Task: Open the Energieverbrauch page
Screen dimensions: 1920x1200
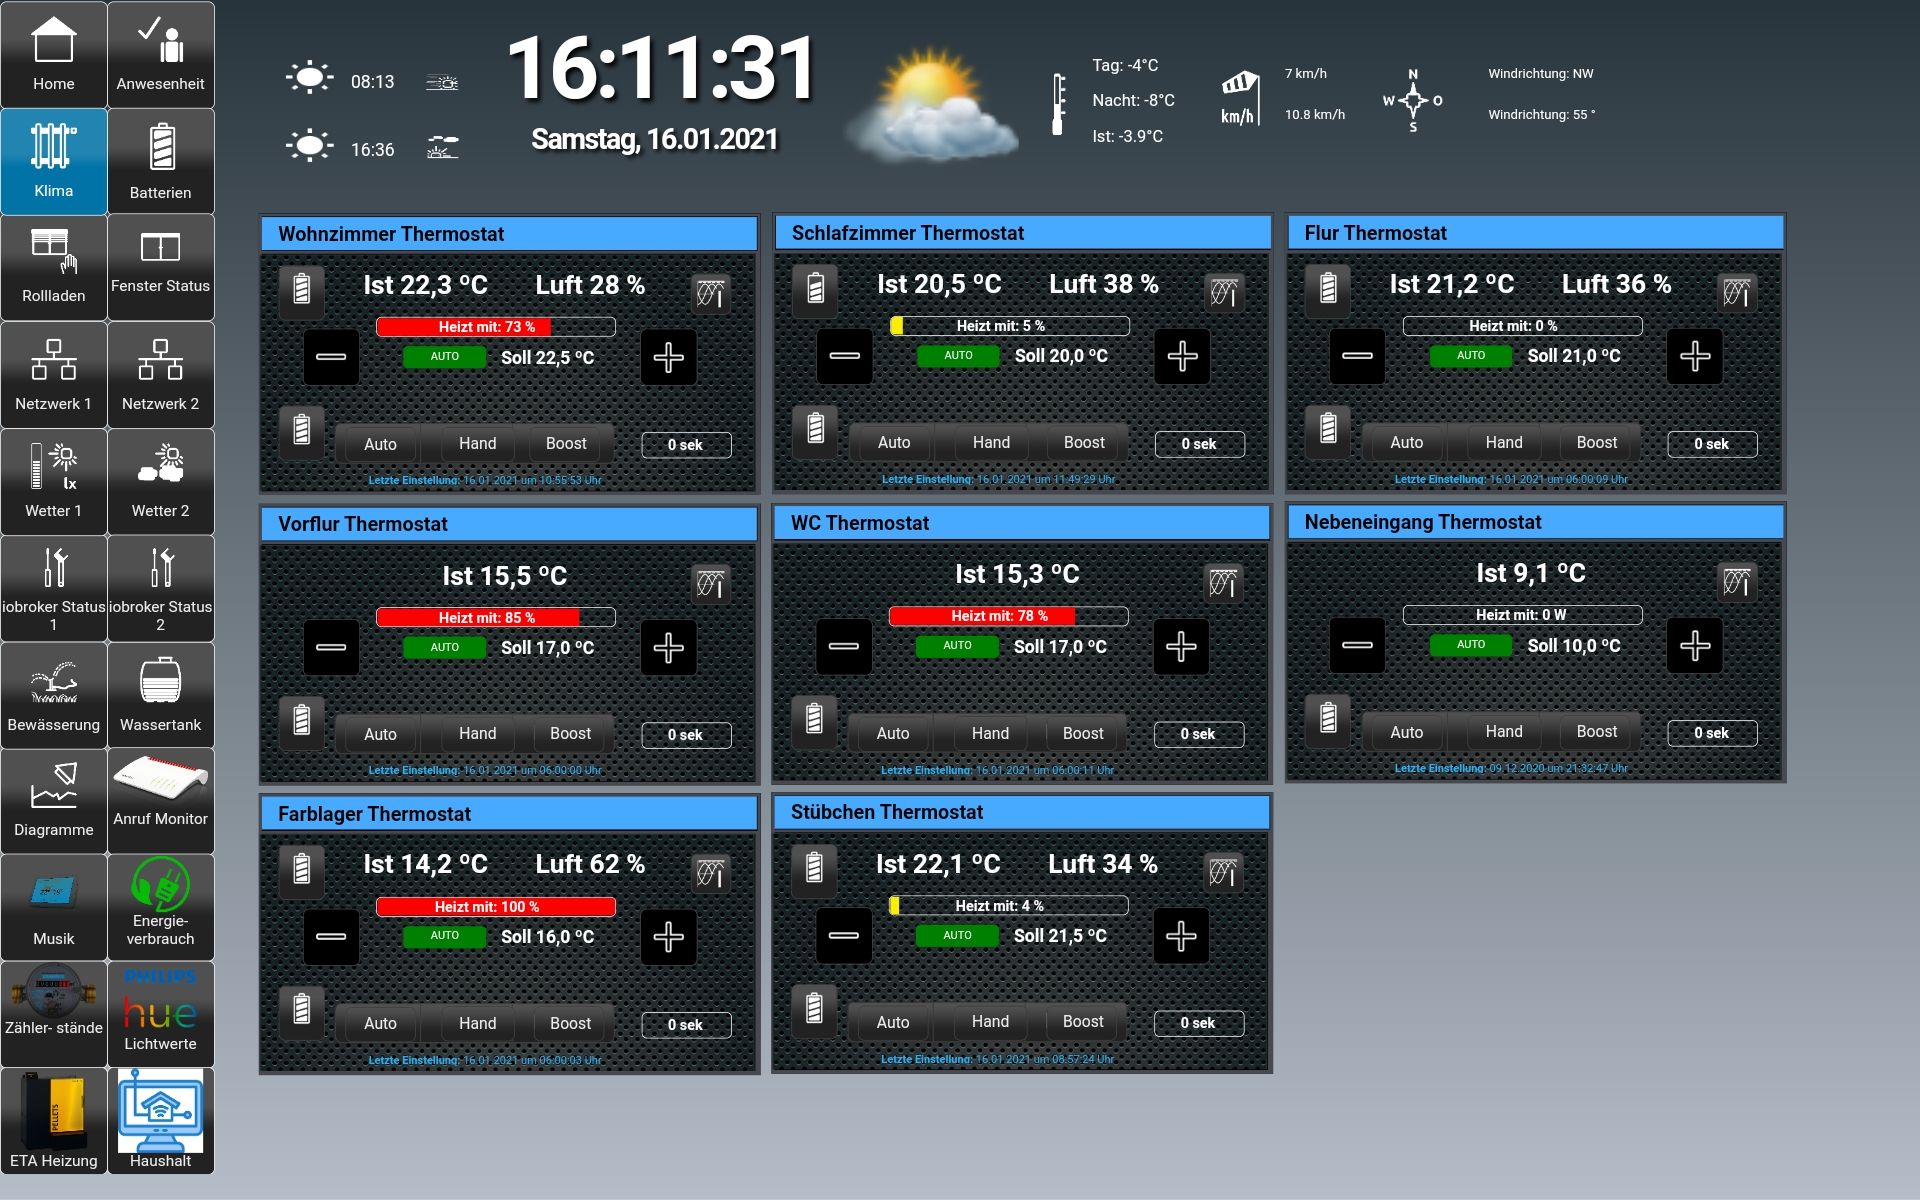Action: [160, 908]
